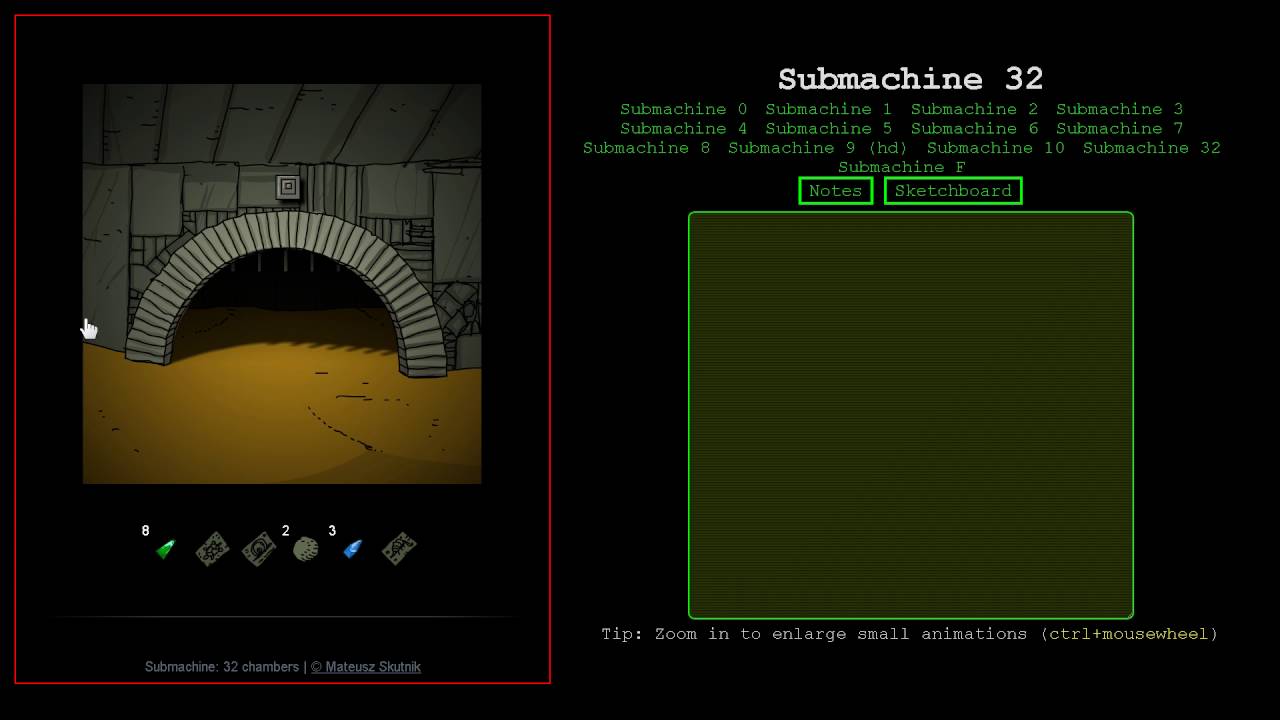Screen dimensions: 1280x720
Task: Open the Submachine F link
Action: pos(901,167)
